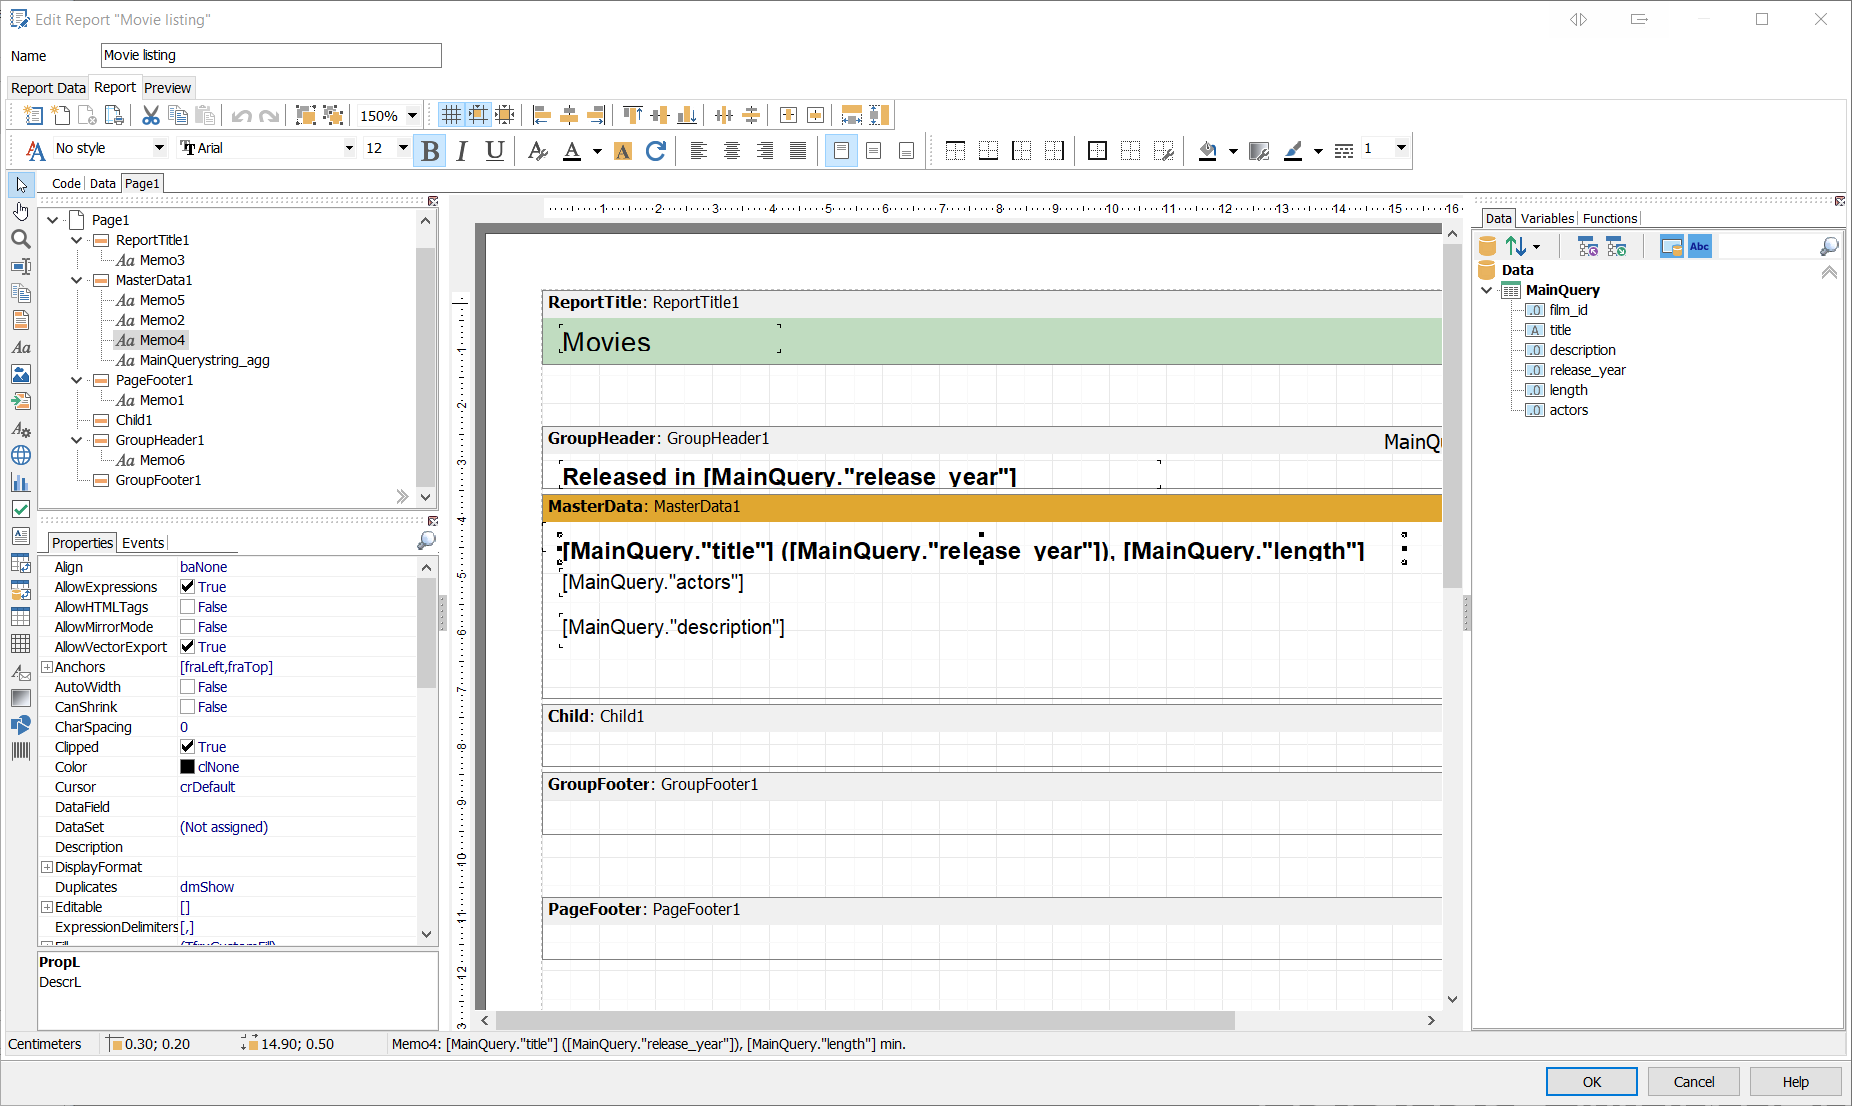Collapse the MasterData1 tree node
This screenshot has height=1106, width=1852.
[x=76, y=280]
